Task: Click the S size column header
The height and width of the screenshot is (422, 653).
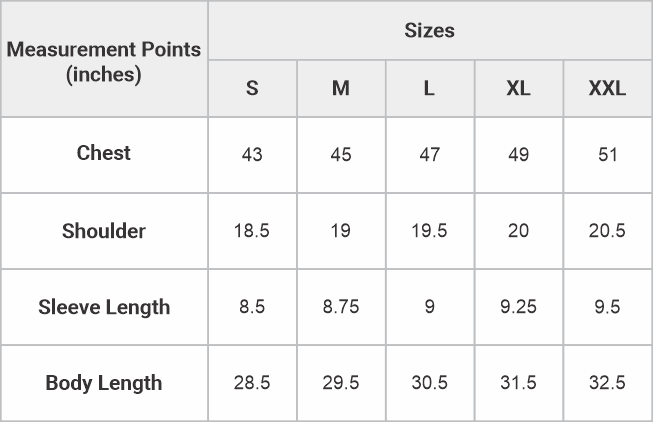Action: click(x=252, y=88)
